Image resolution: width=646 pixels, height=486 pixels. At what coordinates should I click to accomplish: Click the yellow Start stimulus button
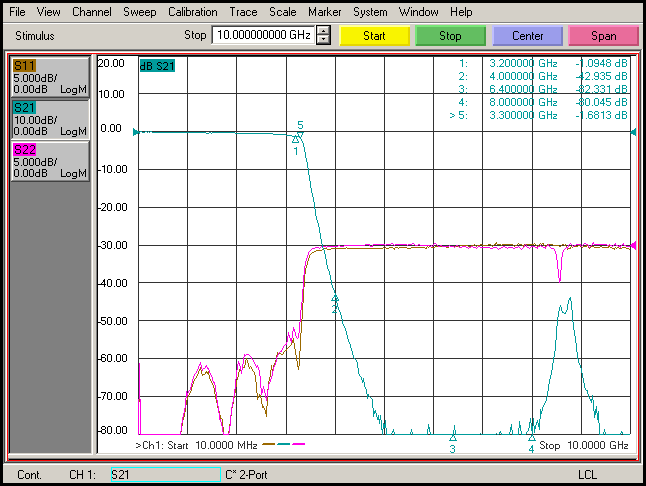pyautogui.click(x=374, y=36)
